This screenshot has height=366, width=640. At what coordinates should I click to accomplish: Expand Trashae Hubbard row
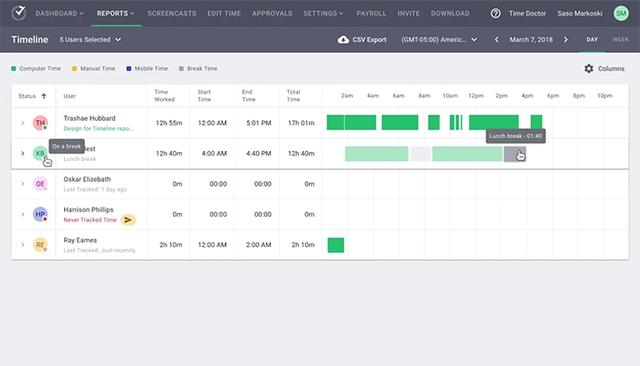(22, 123)
